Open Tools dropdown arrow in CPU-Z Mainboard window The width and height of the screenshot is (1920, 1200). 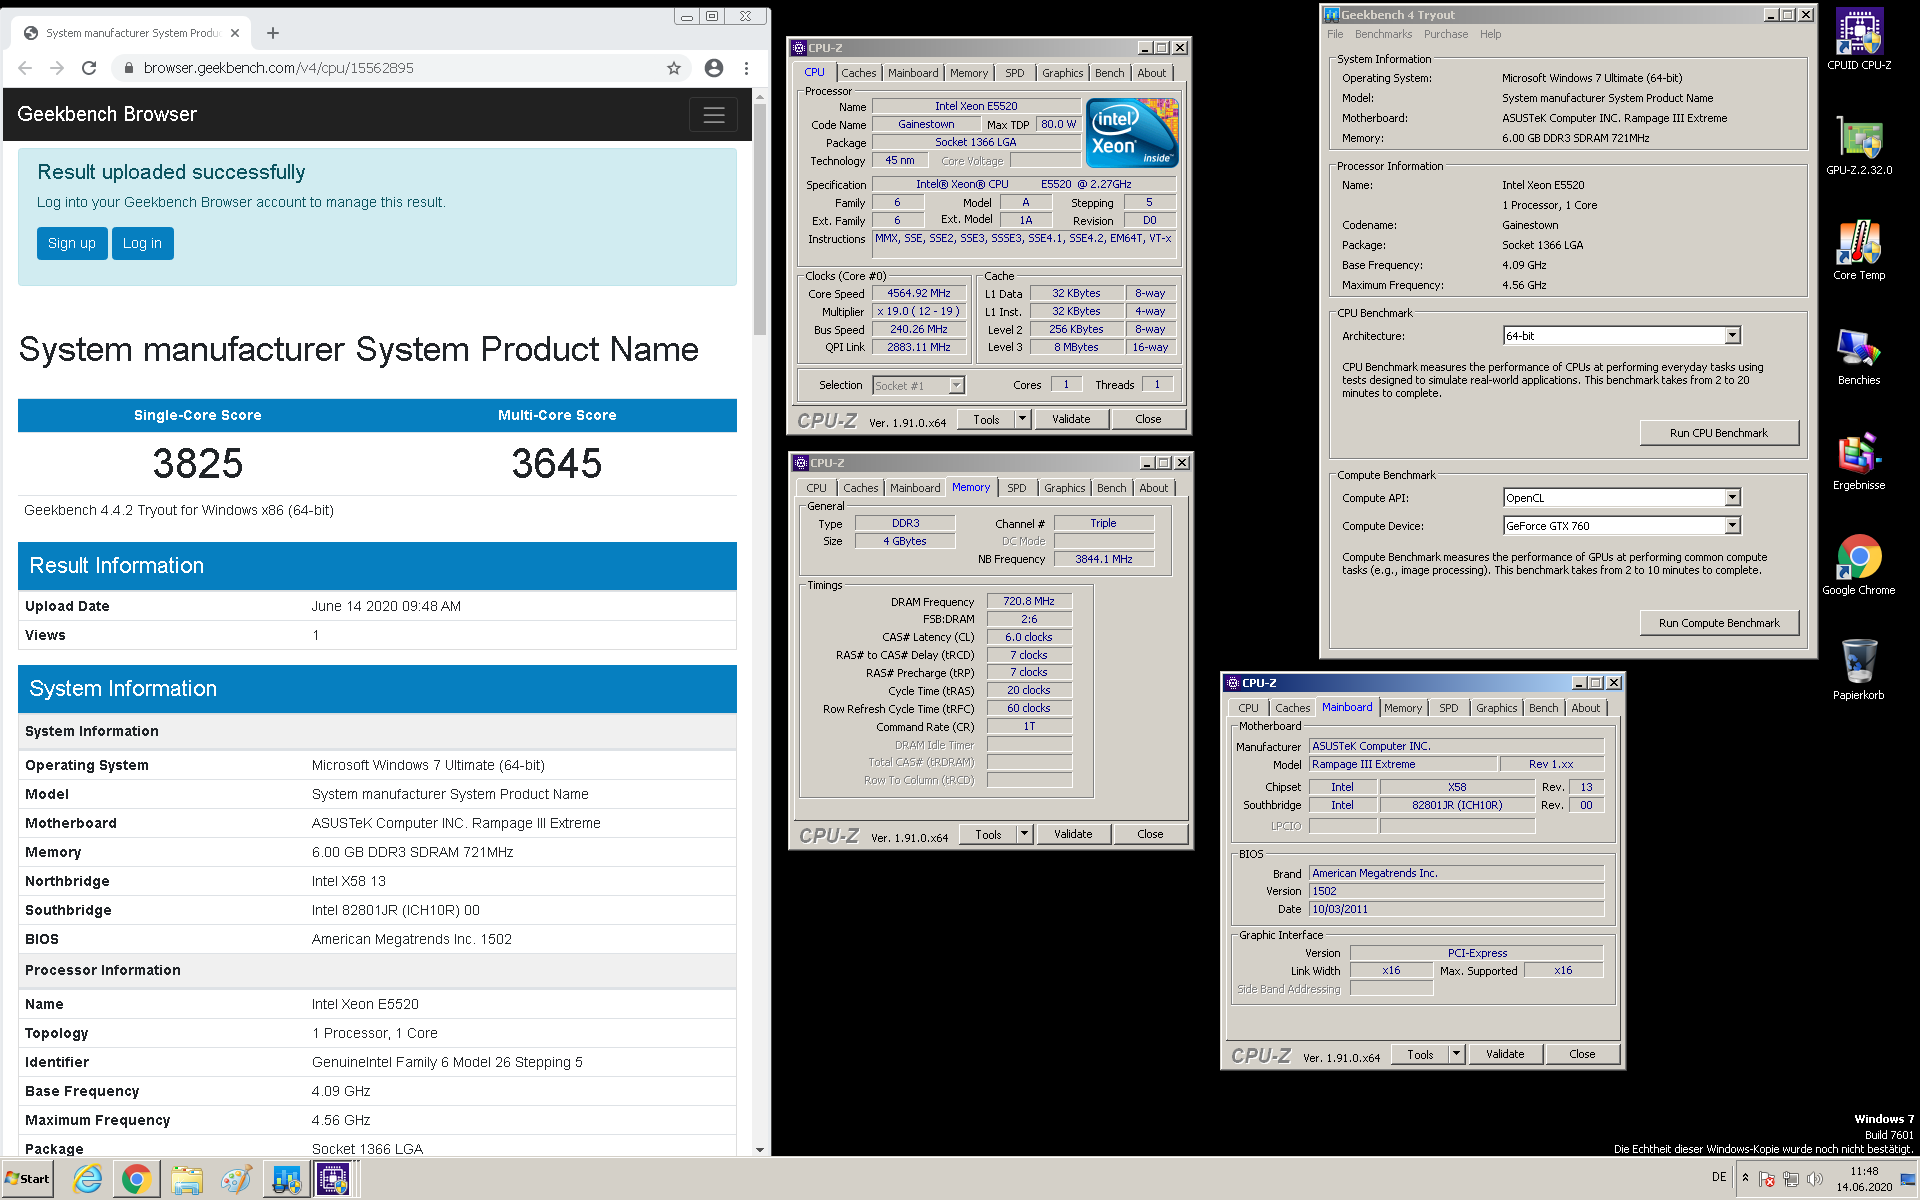coord(1456,1054)
